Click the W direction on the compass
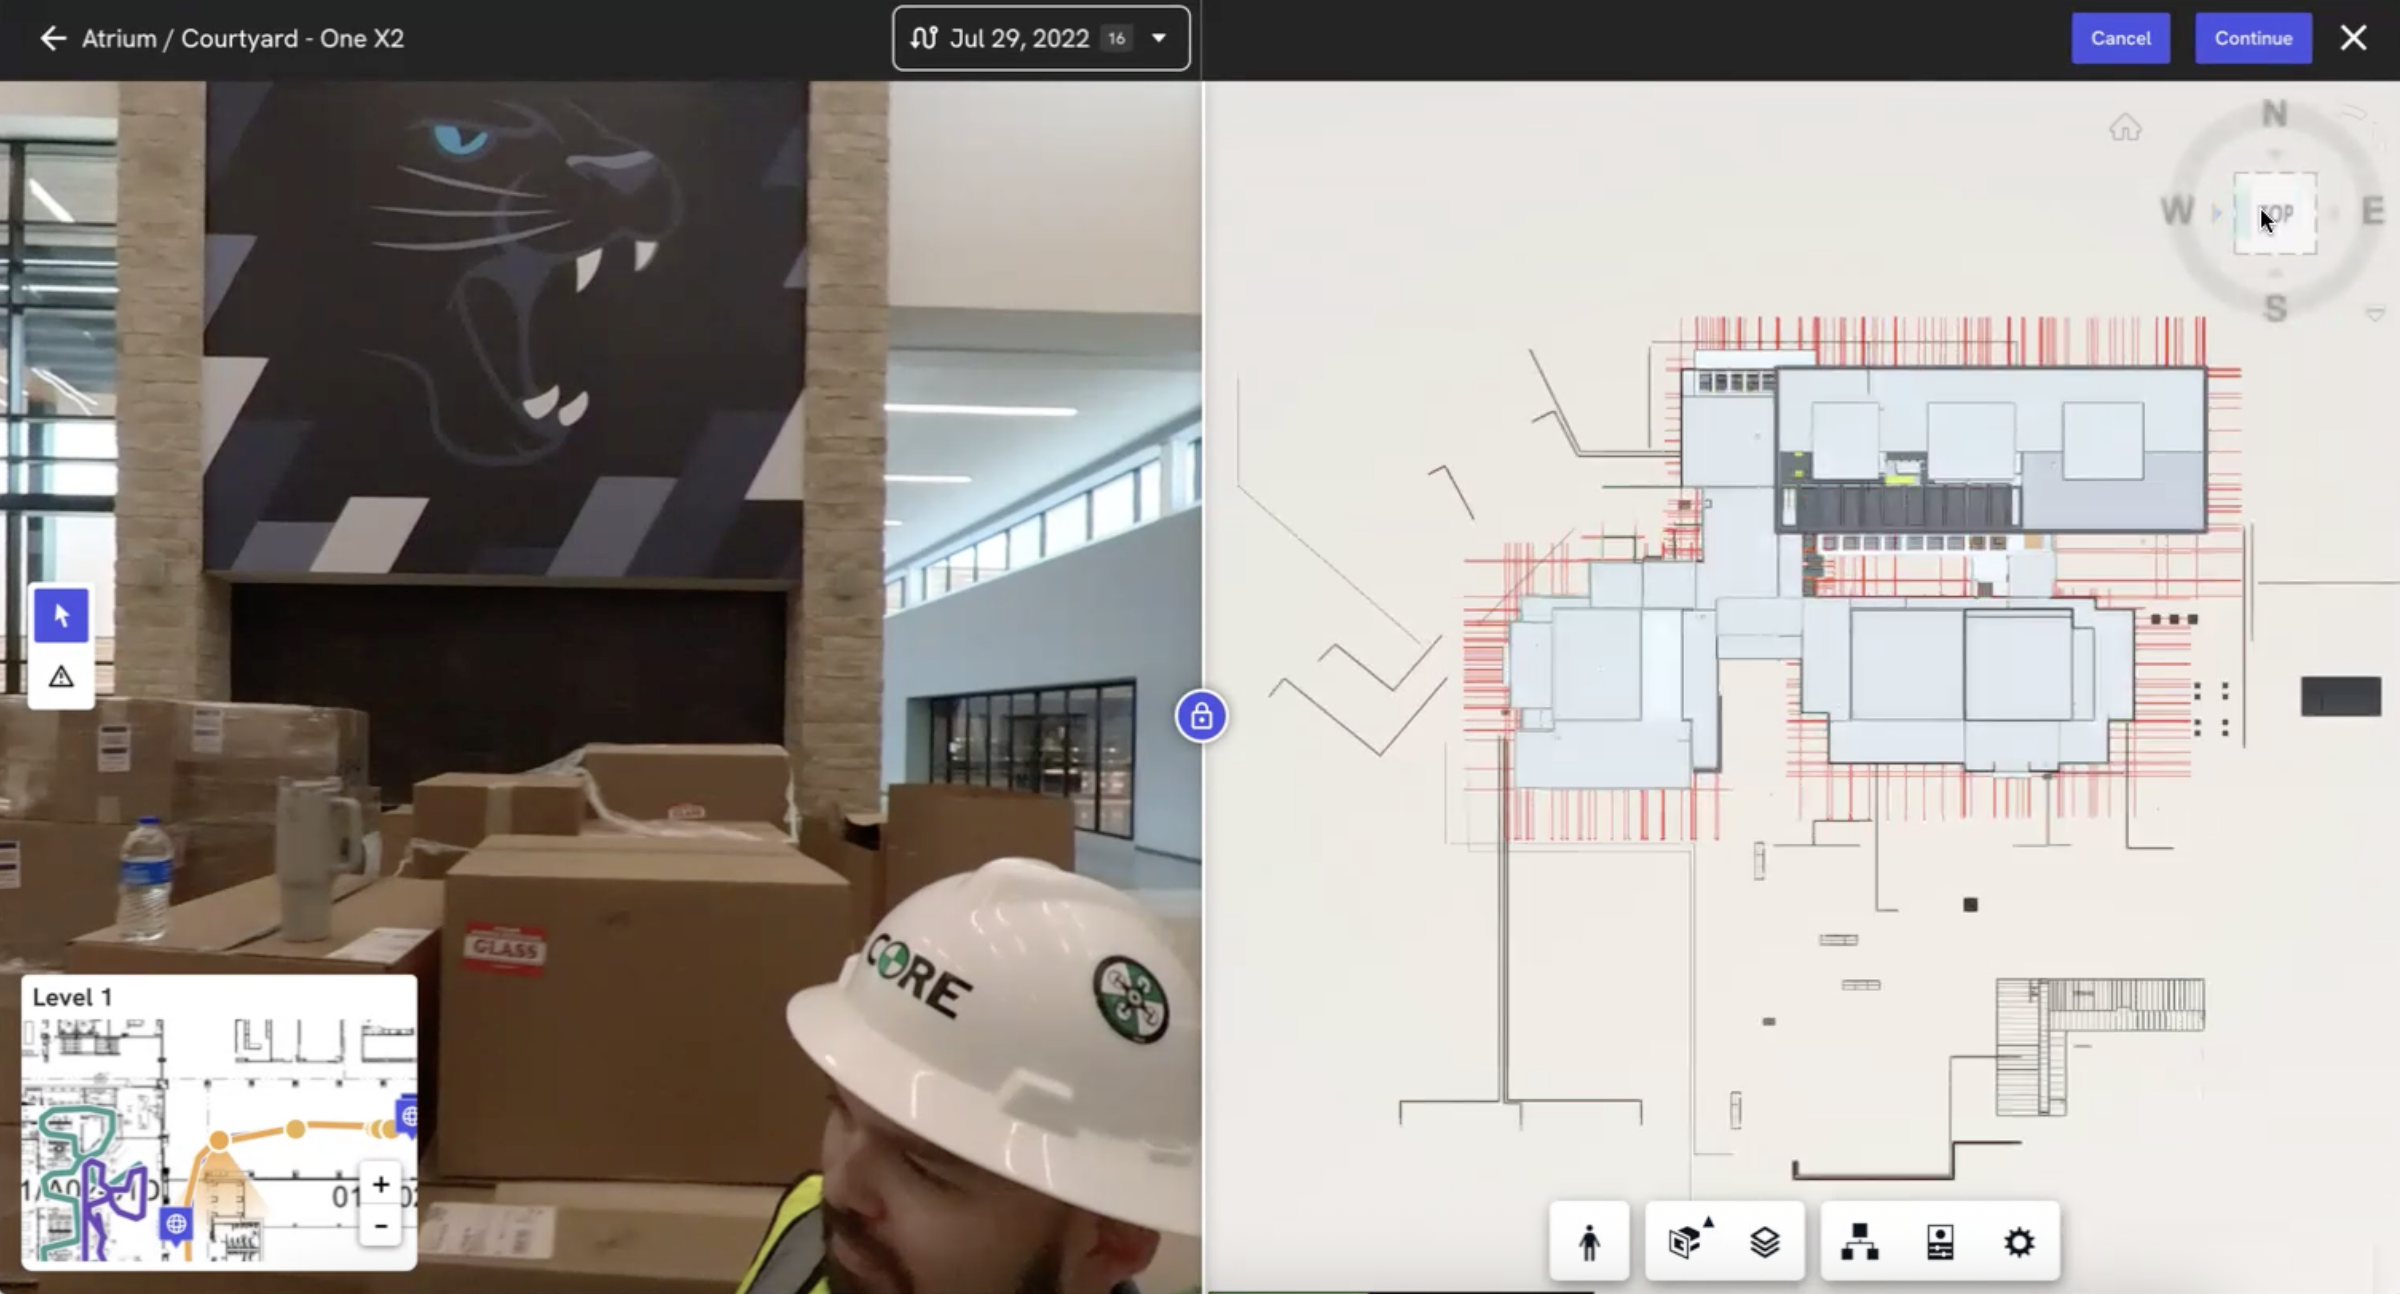The height and width of the screenshot is (1294, 2400). (2177, 211)
